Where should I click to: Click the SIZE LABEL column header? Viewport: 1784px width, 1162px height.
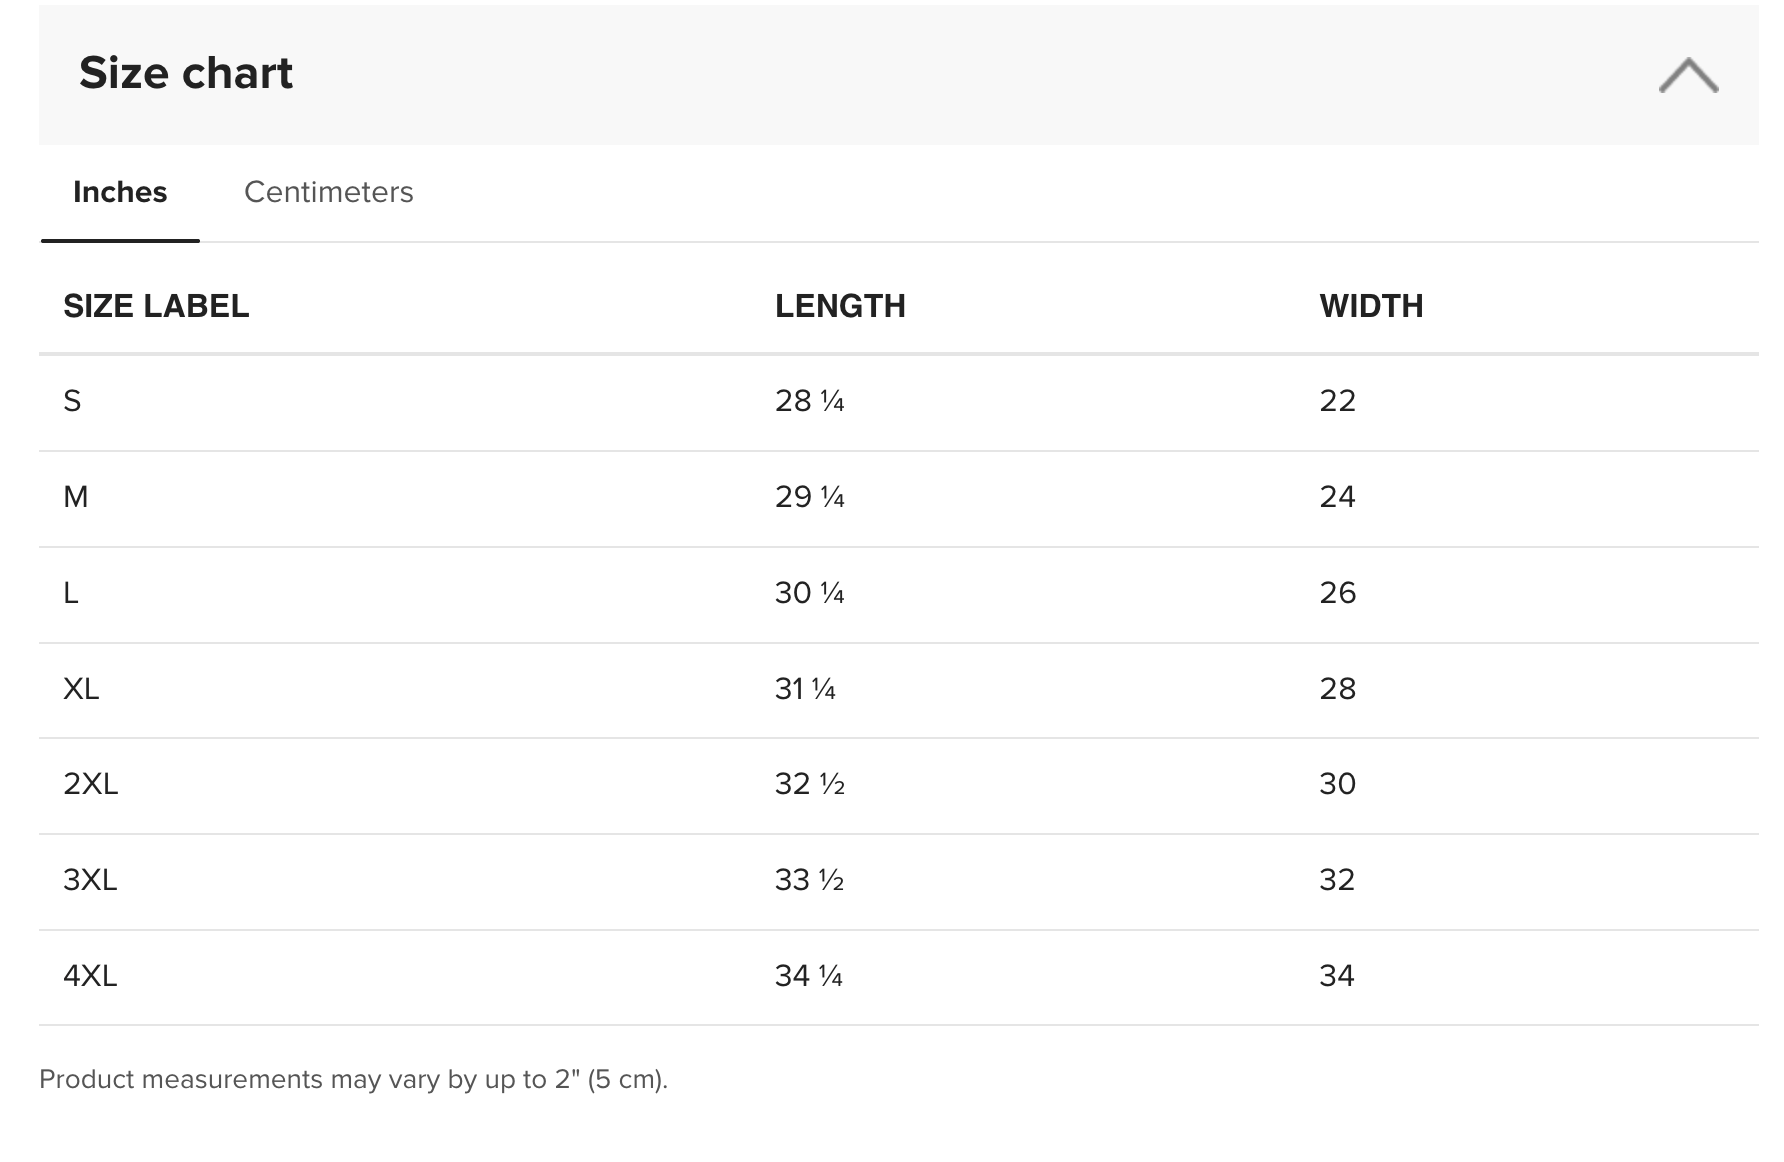(156, 306)
